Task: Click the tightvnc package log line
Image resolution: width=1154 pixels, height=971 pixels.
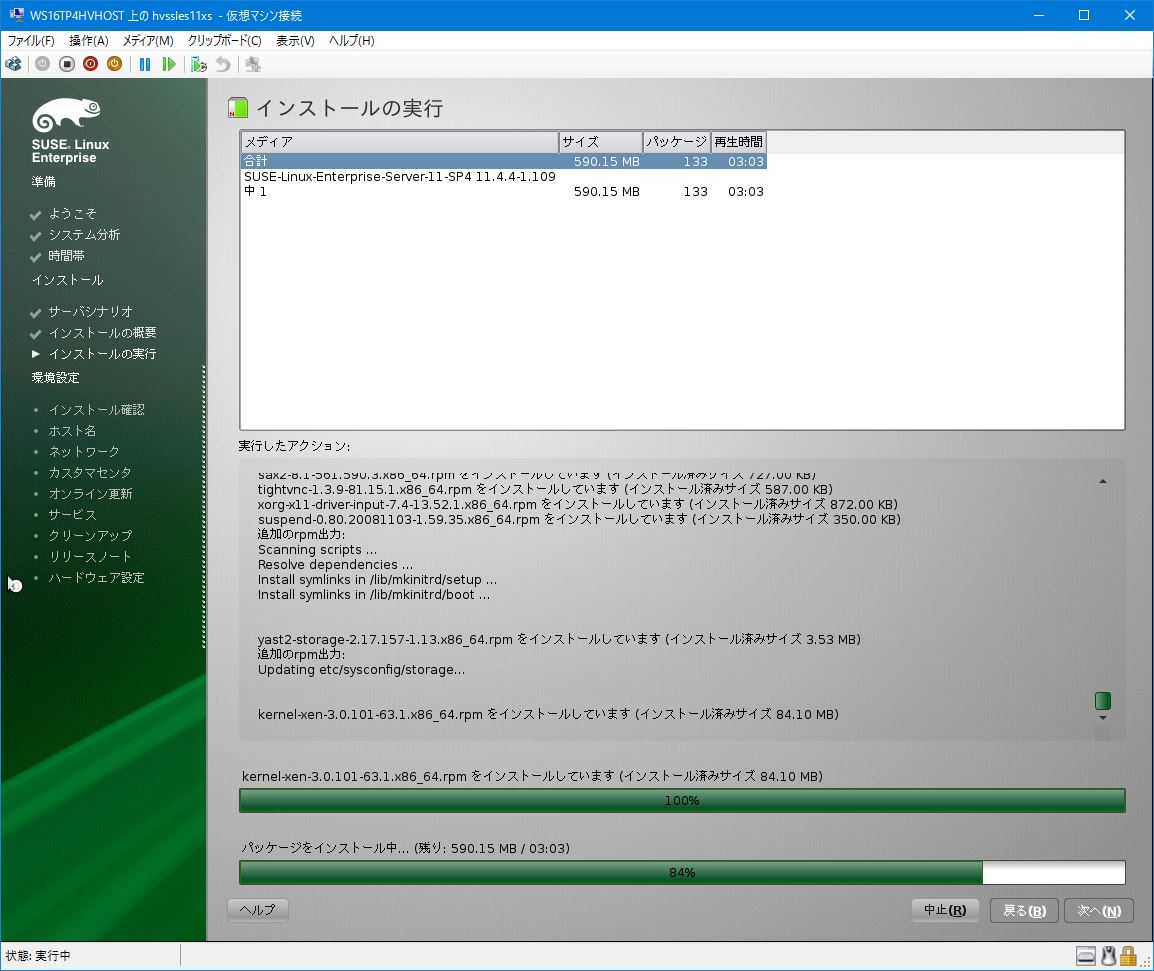Action: click(x=545, y=490)
